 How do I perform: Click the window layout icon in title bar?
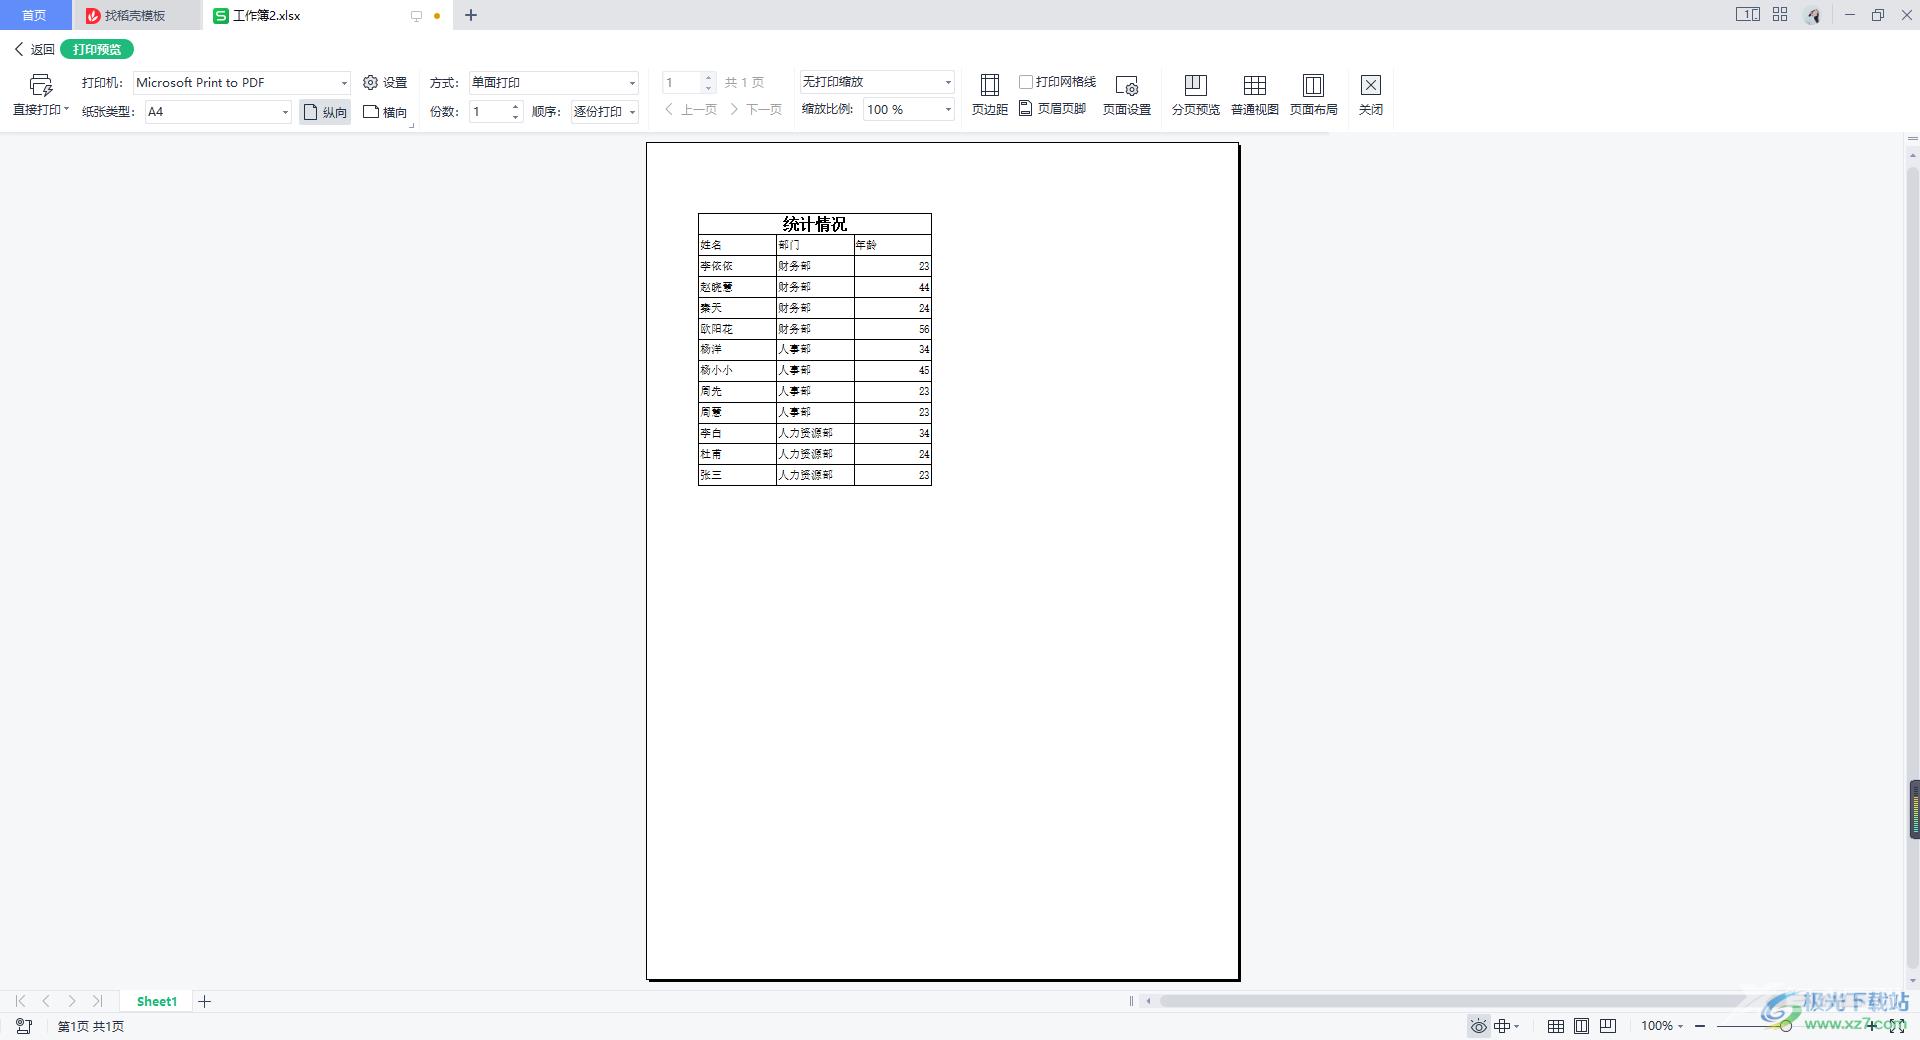pos(1747,15)
